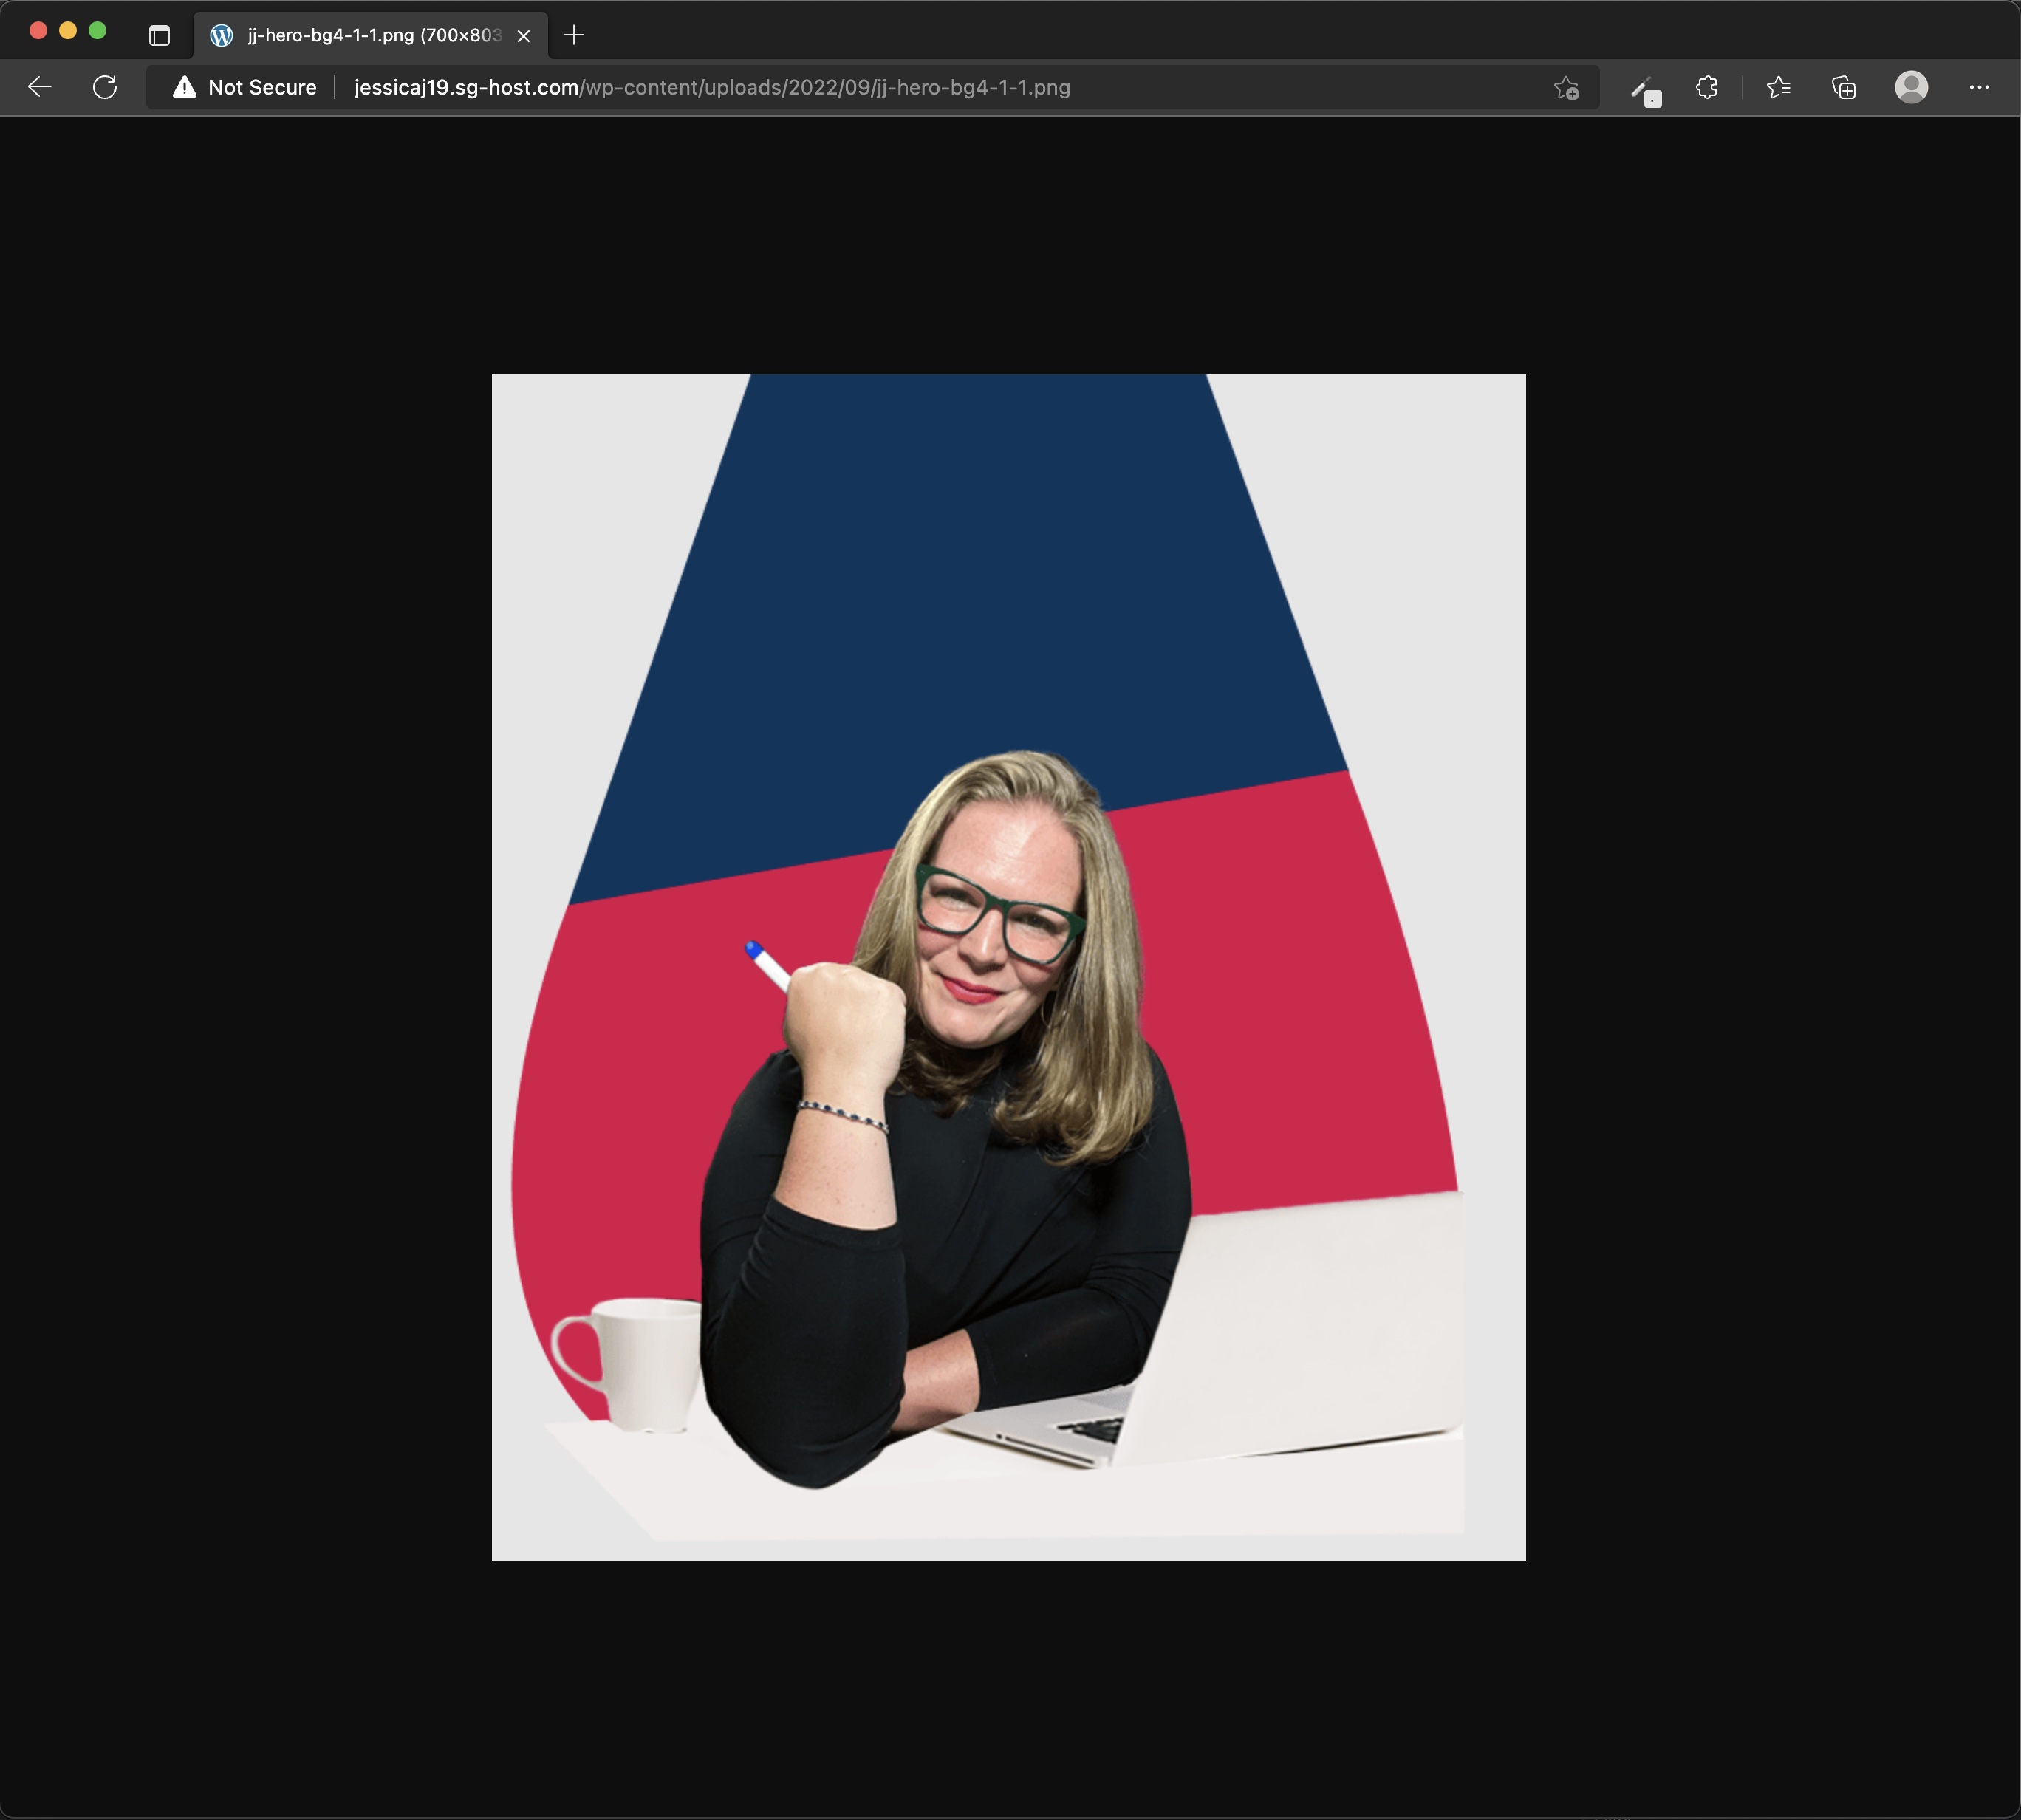Screen dimensions: 2021x1820
Task: Open the Collections panel
Action: coord(1843,88)
